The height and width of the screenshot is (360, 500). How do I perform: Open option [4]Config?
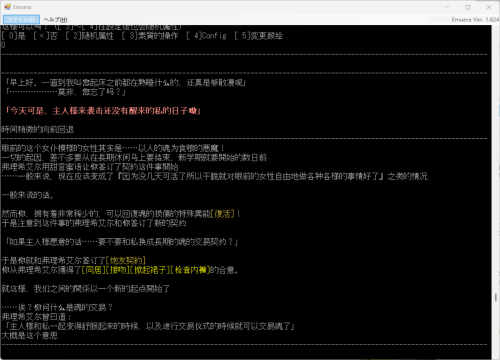pyautogui.click(x=206, y=36)
